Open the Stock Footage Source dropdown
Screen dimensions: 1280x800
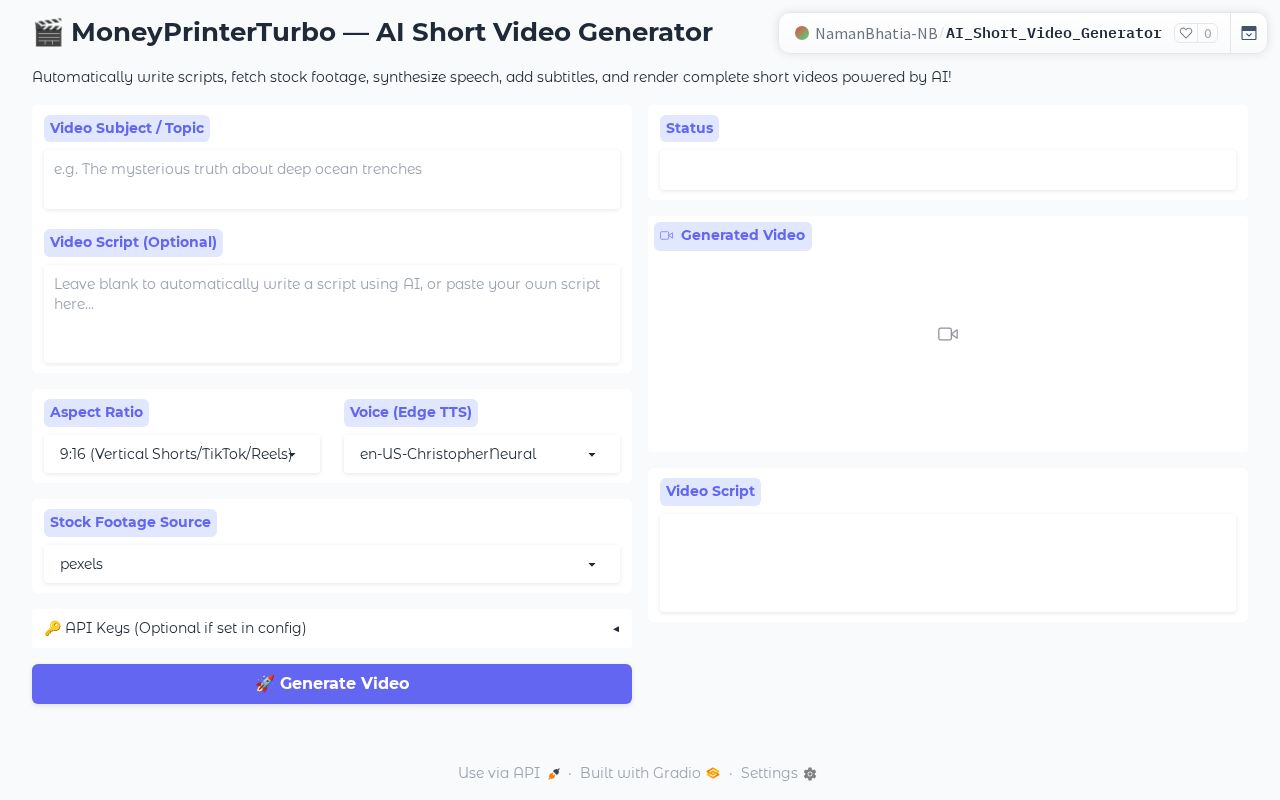[332, 564]
